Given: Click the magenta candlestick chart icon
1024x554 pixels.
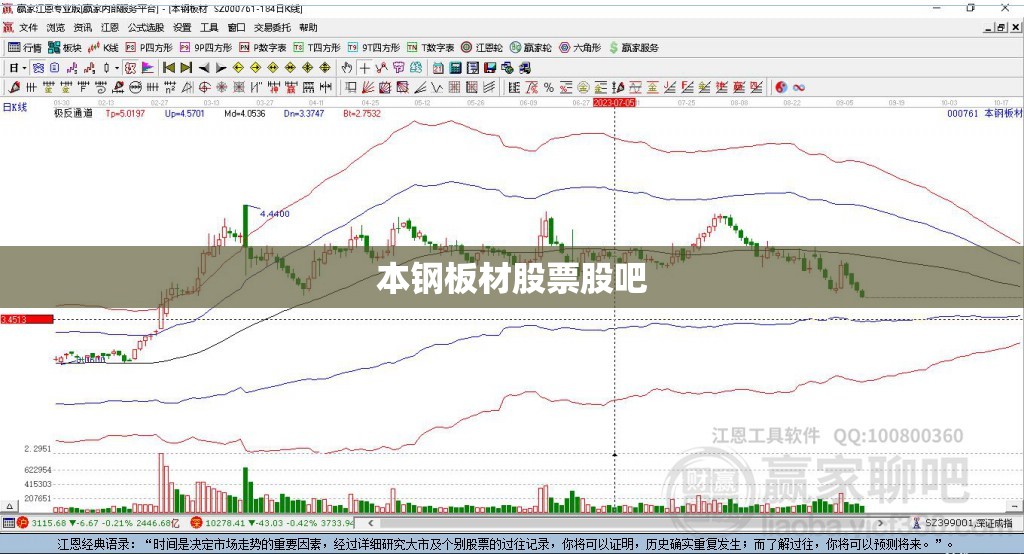Looking at the screenshot, I should pos(72,68).
